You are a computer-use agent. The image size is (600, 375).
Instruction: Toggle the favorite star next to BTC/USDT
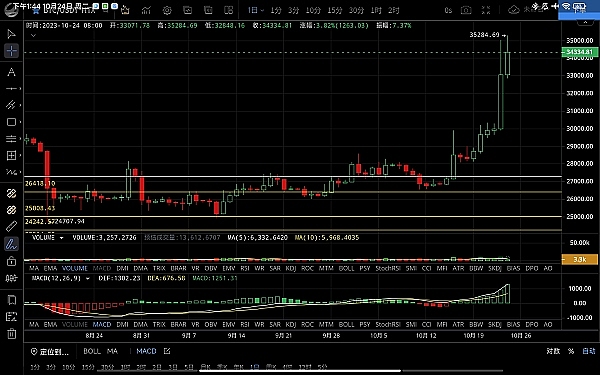[36, 10]
